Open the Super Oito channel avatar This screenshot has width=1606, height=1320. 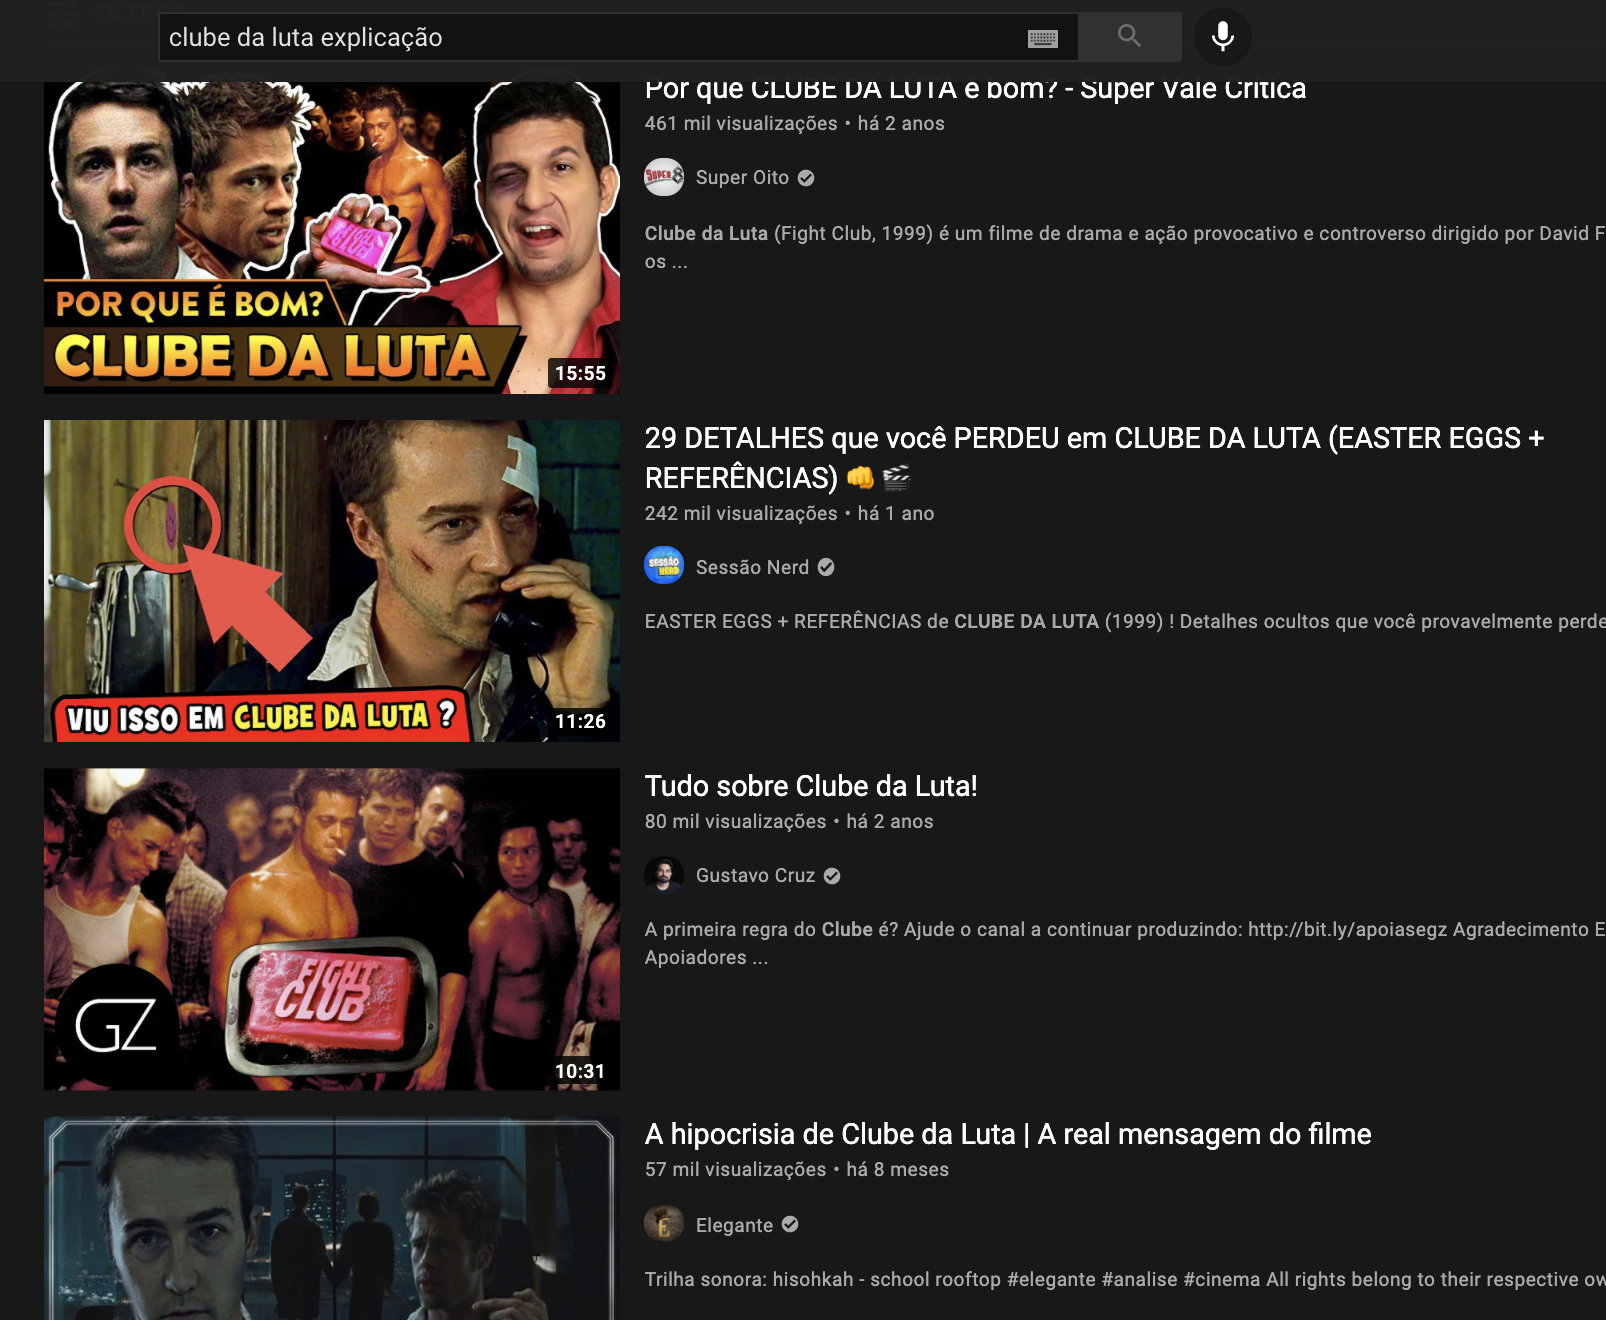coord(666,177)
